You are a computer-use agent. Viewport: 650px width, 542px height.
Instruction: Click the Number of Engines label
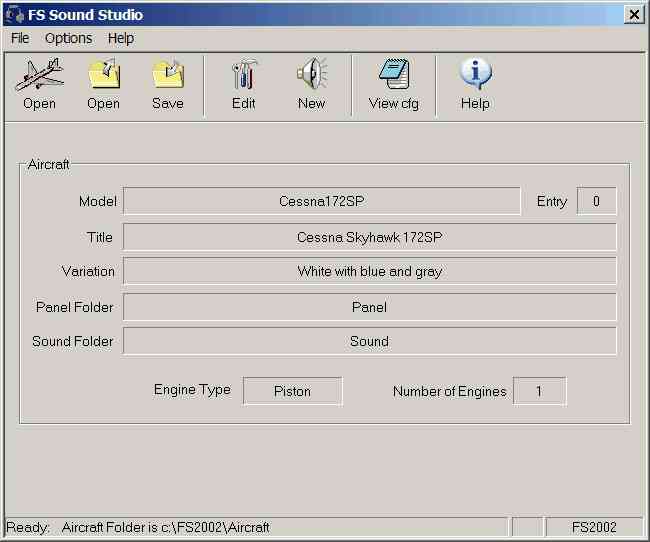click(x=450, y=391)
